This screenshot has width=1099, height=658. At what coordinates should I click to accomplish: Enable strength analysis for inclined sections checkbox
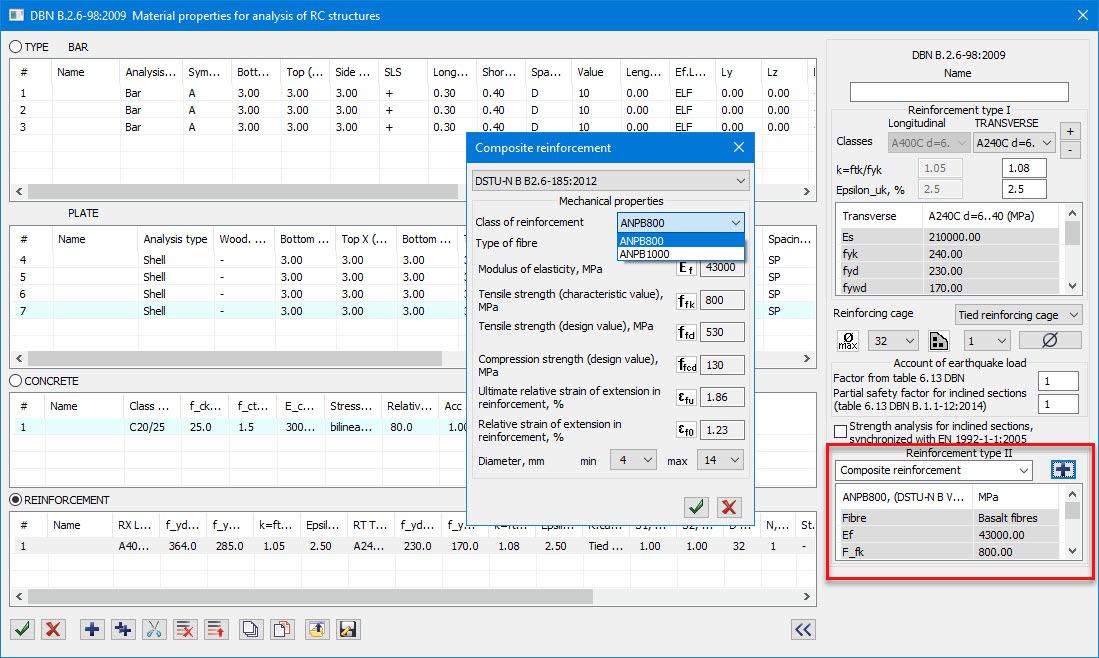tap(840, 430)
